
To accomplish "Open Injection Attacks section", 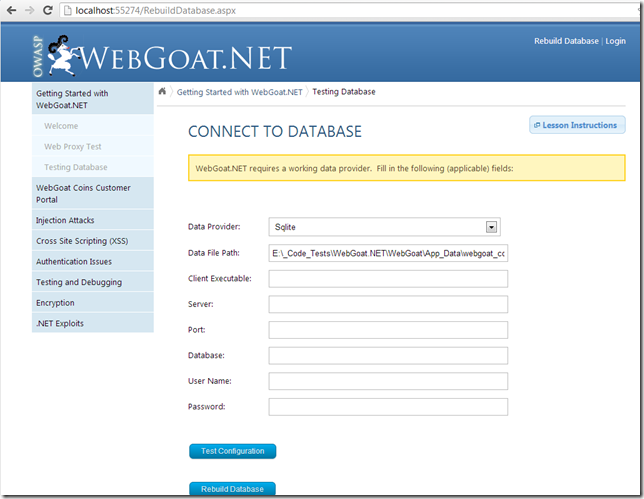I will point(93,220).
